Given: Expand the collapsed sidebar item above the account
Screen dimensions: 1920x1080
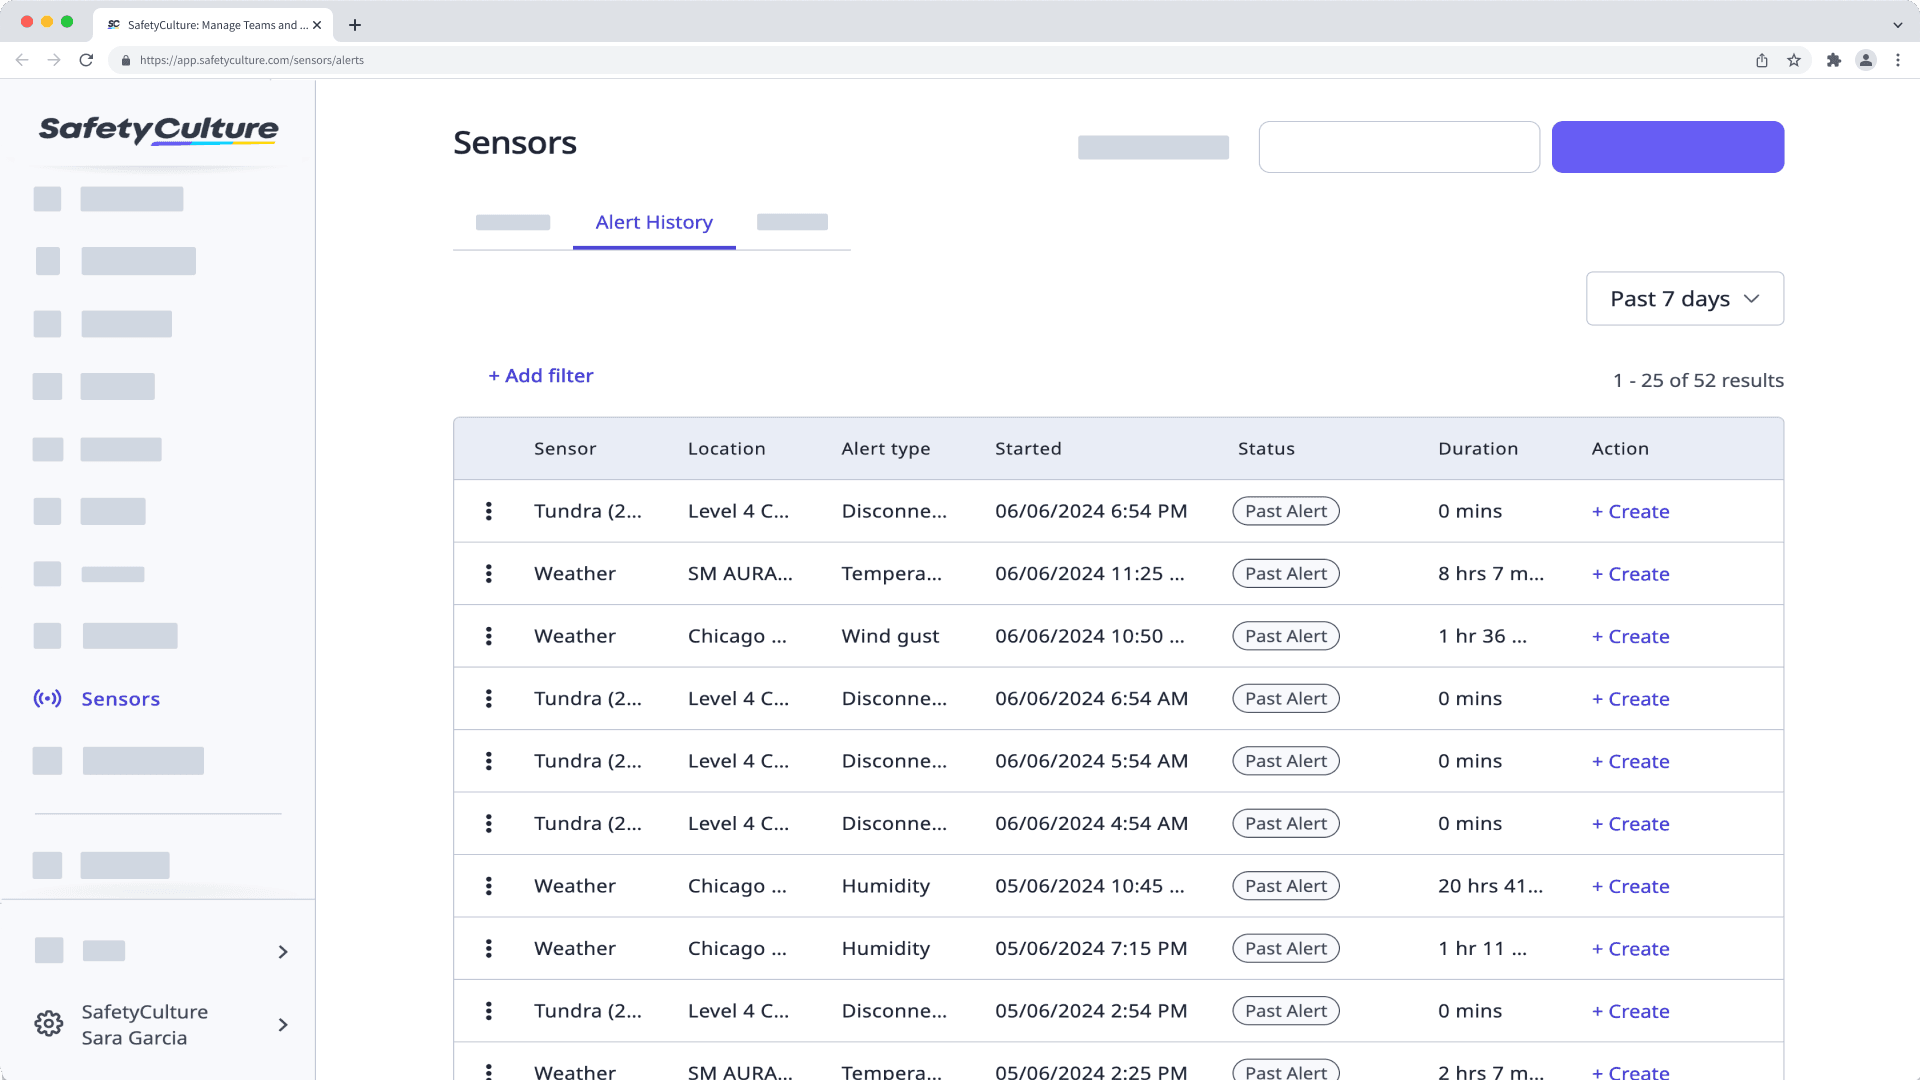Looking at the screenshot, I should tap(282, 951).
